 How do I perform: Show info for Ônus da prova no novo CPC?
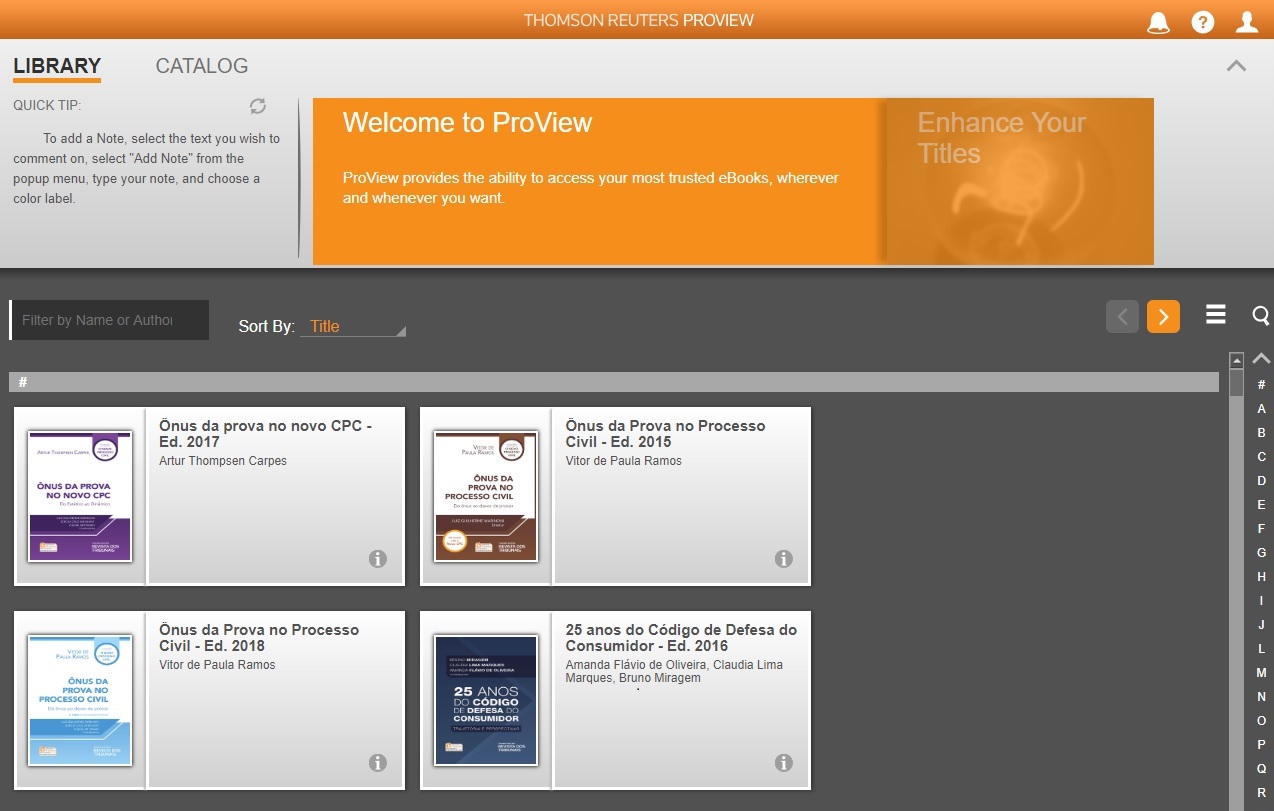coord(378,559)
